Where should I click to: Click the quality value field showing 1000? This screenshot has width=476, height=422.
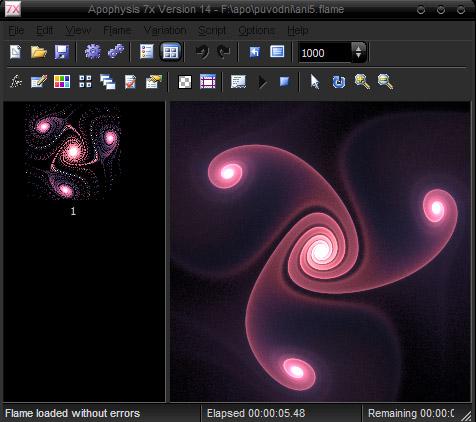[324, 53]
